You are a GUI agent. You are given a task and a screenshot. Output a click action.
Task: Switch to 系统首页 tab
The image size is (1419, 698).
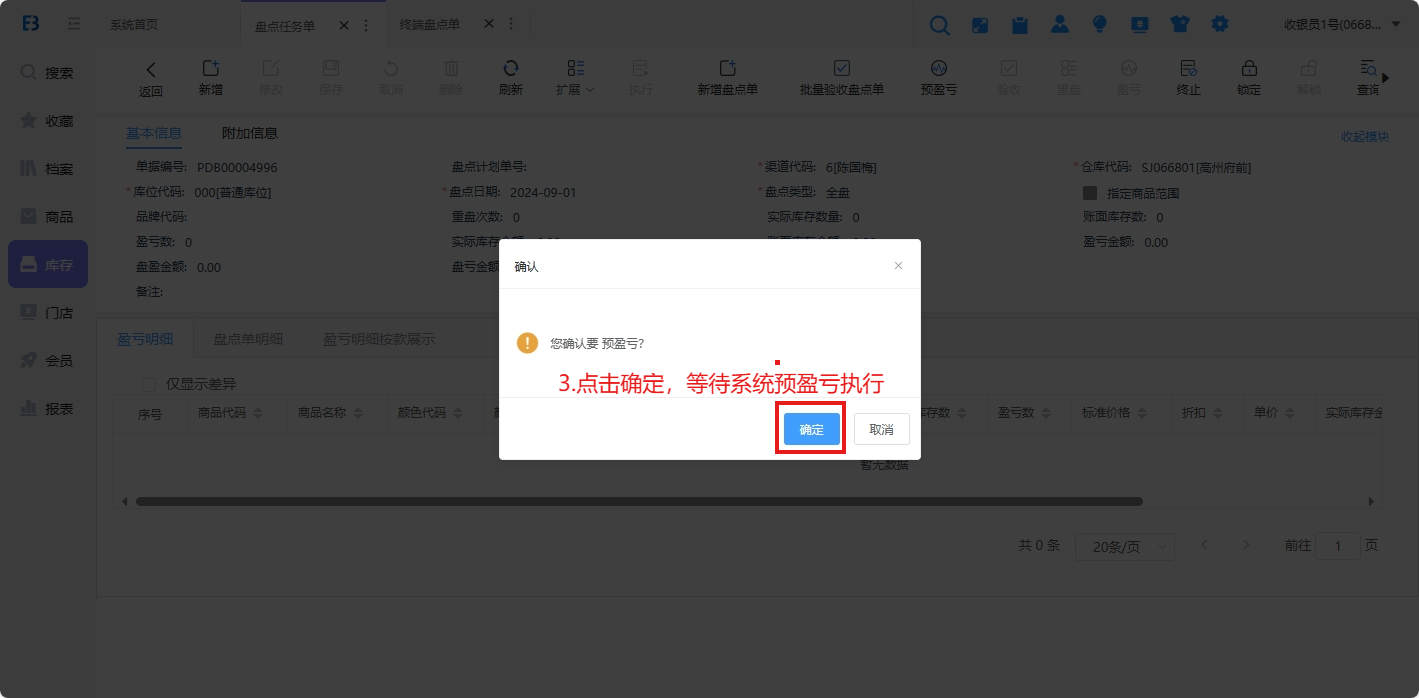click(134, 24)
